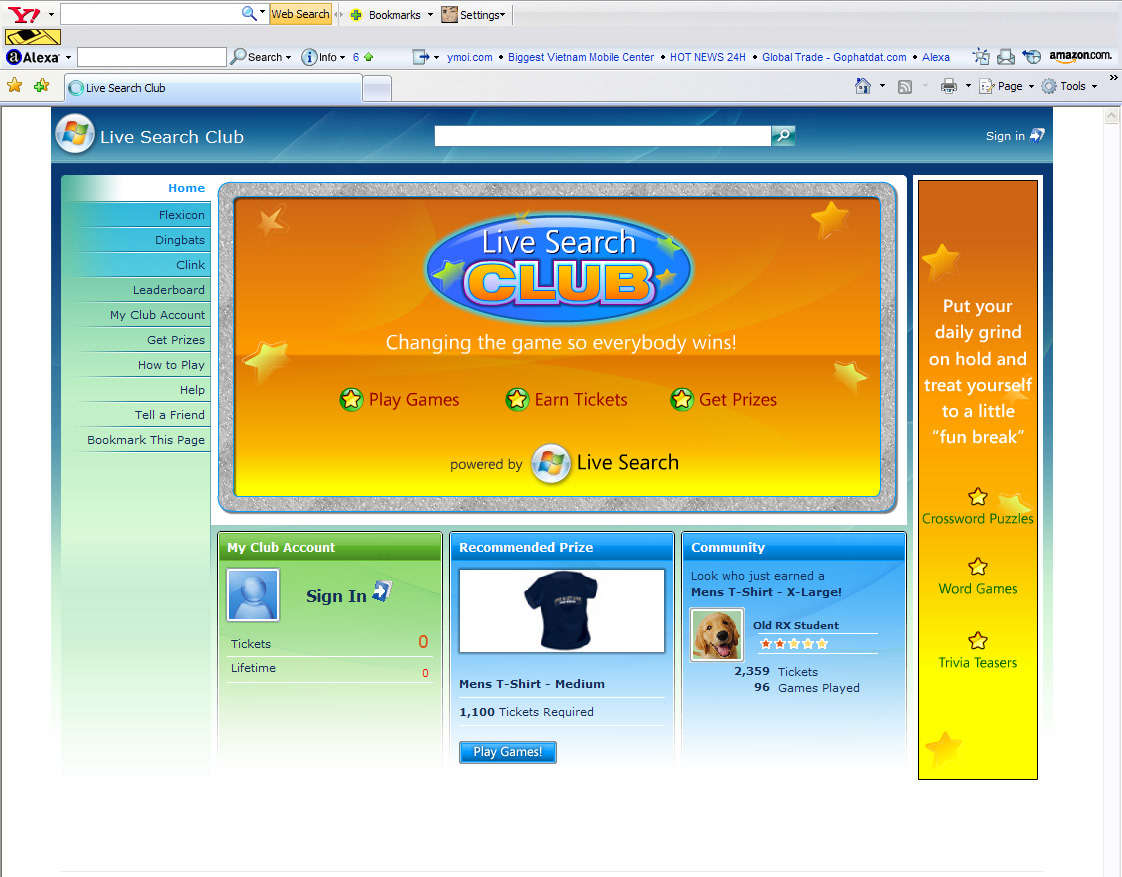Screen dimensions: 1122x877
Task: Open the Yahoo search magnifier dropdown arrow
Action: pyautogui.click(x=263, y=12)
